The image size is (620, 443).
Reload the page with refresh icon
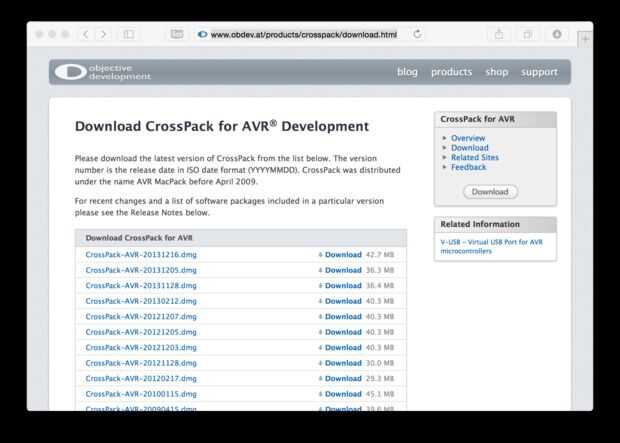pos(418,34)
